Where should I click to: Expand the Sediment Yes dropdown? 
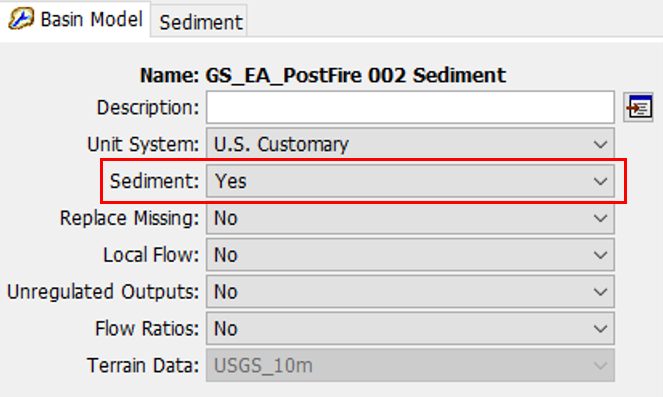coord(410,181)
